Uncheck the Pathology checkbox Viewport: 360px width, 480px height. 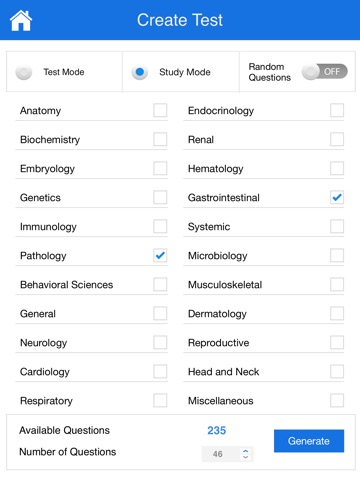tap(160, 255)
